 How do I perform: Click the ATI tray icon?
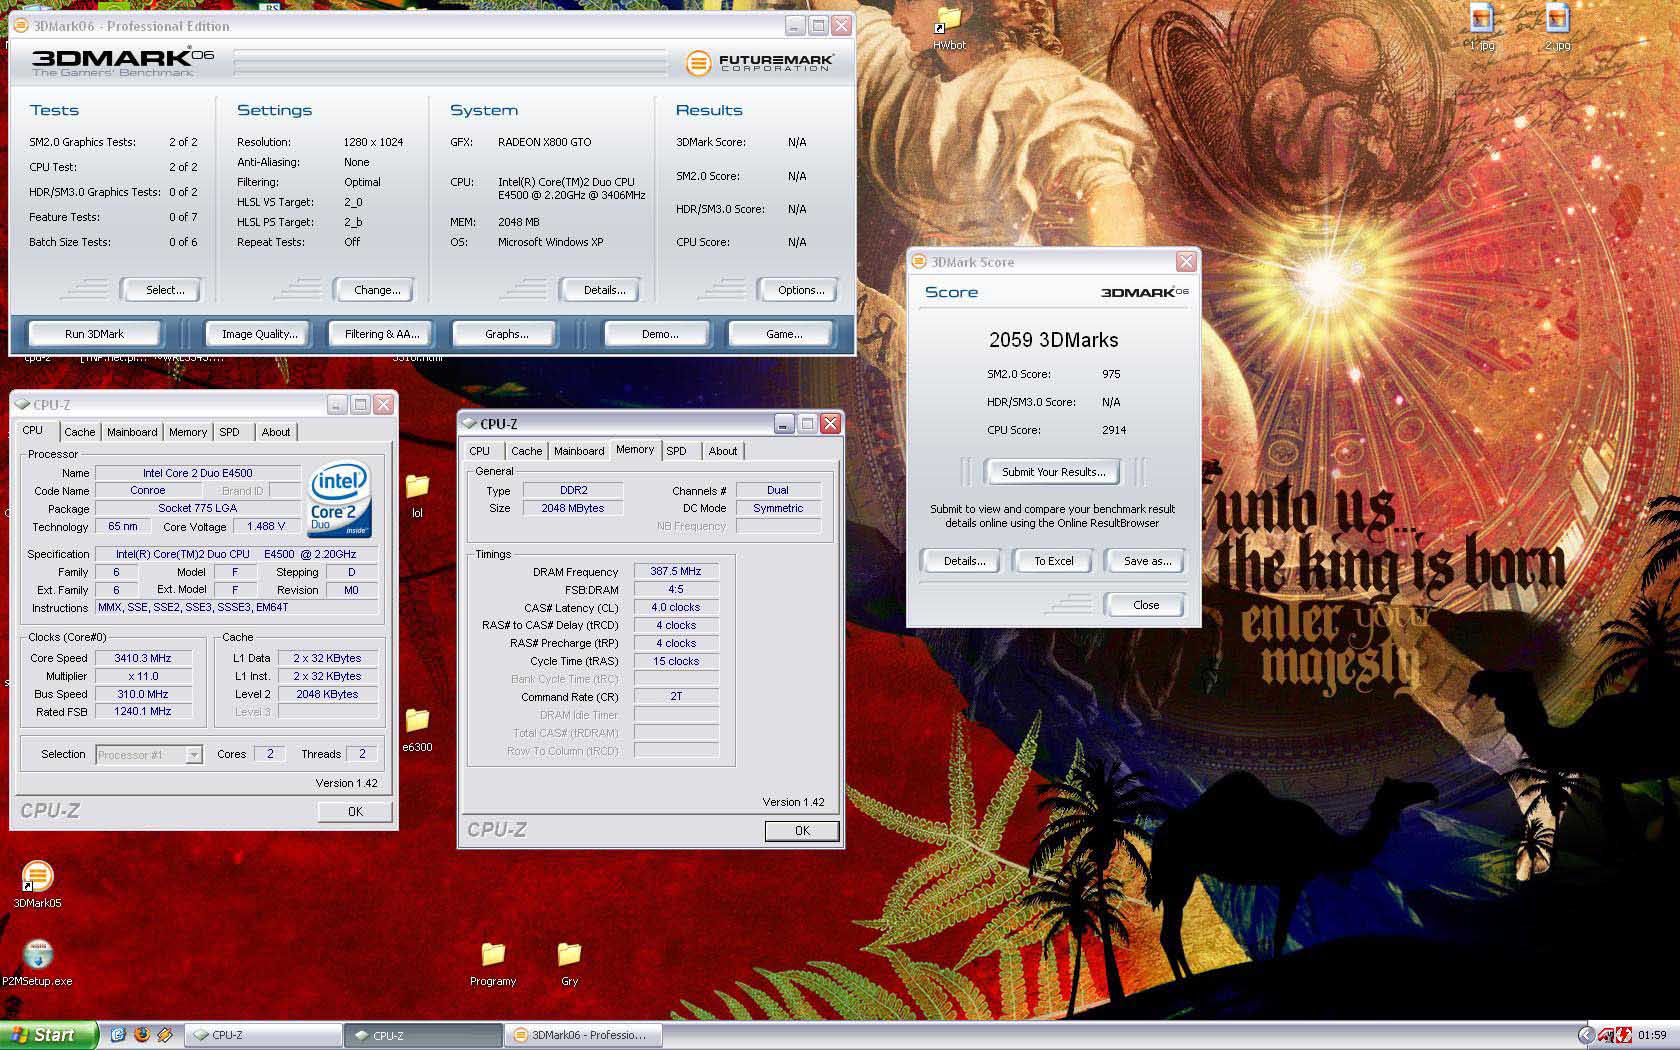(x=1606, y=1035)
